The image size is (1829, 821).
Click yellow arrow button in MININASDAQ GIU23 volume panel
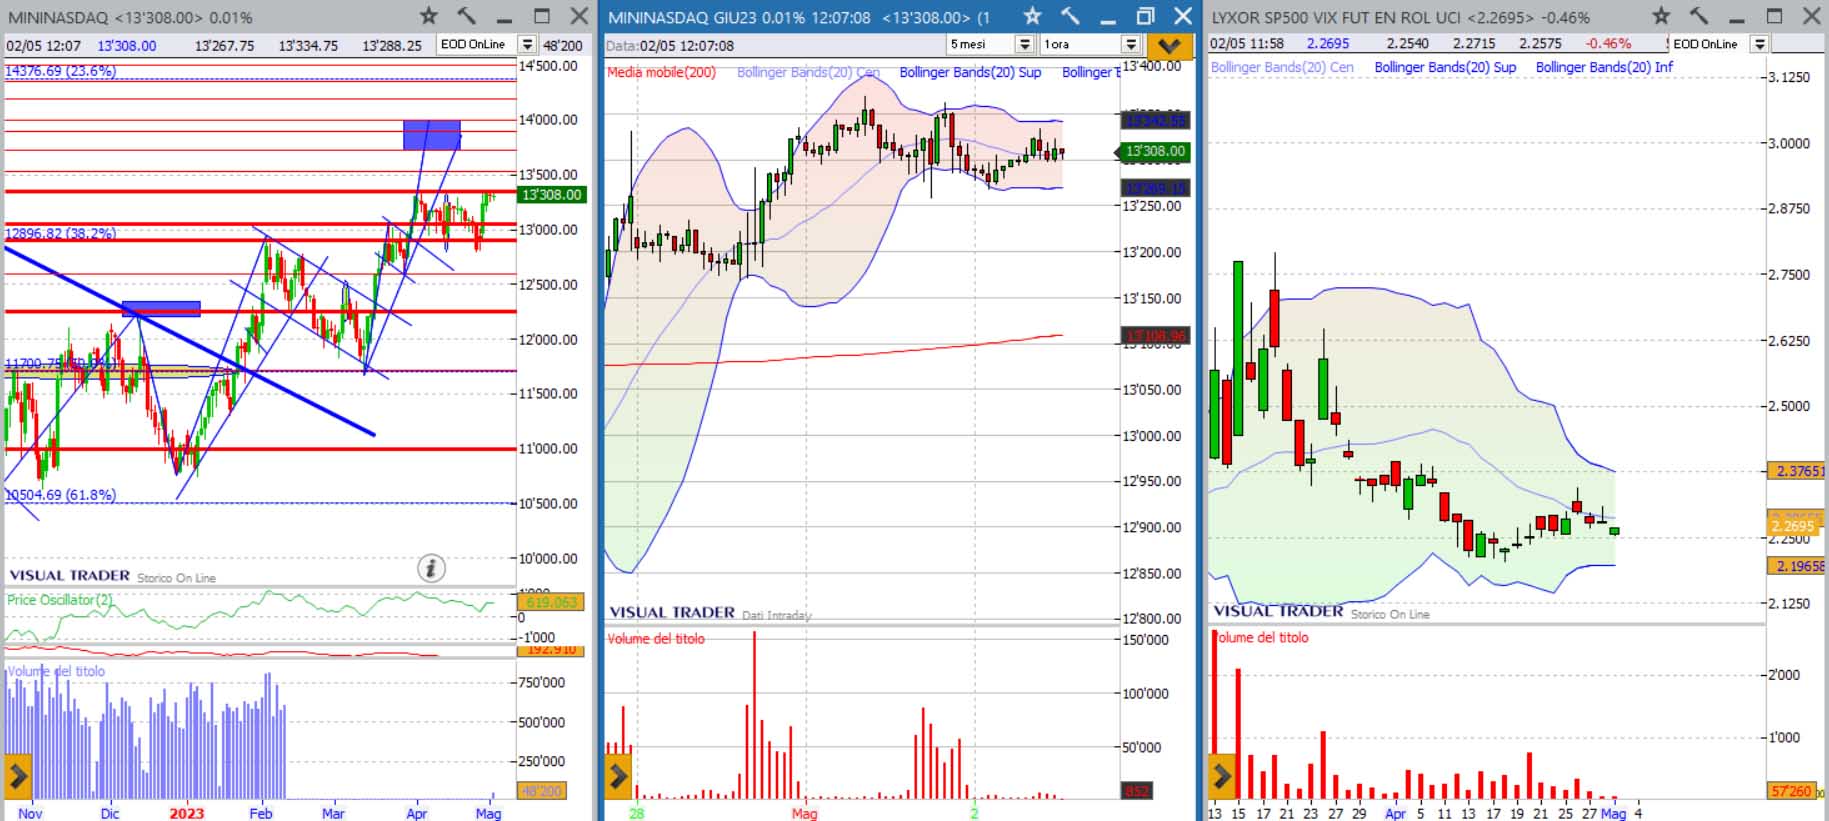coord(618,775)
